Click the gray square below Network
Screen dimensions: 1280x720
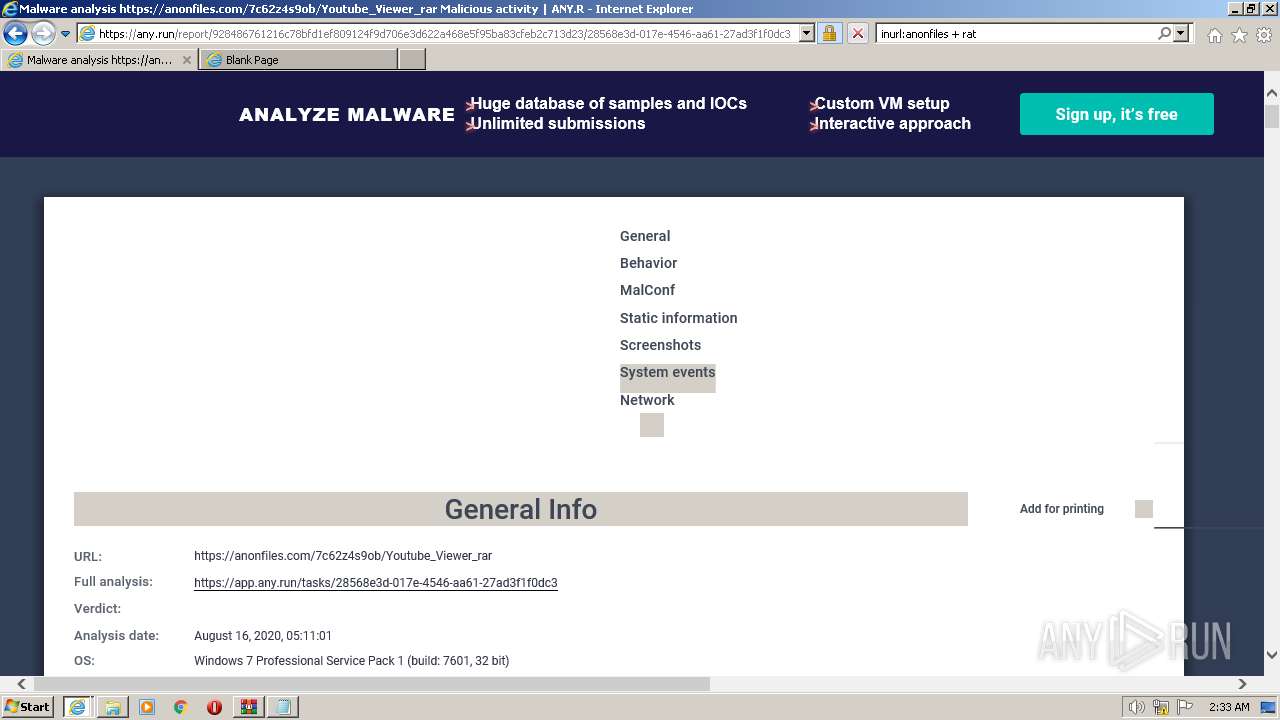tap(652, 425)
